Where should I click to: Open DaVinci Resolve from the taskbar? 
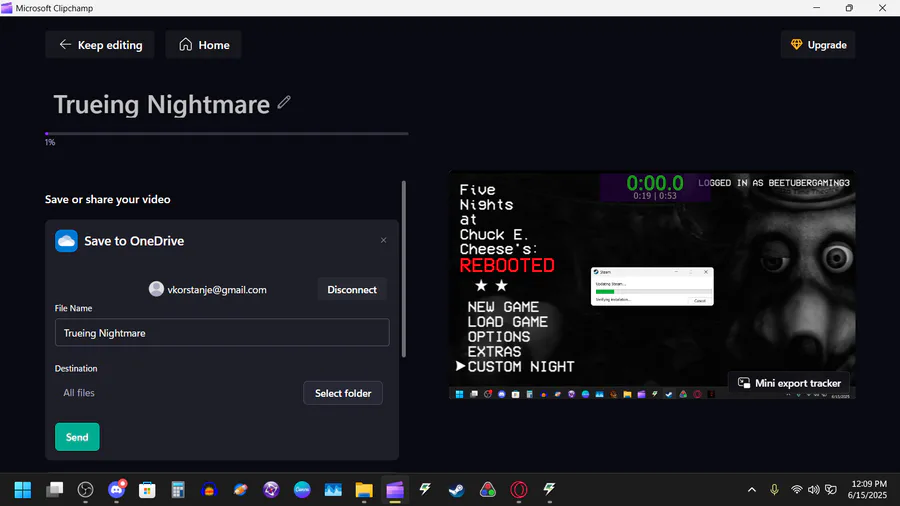tap(488, 489)
